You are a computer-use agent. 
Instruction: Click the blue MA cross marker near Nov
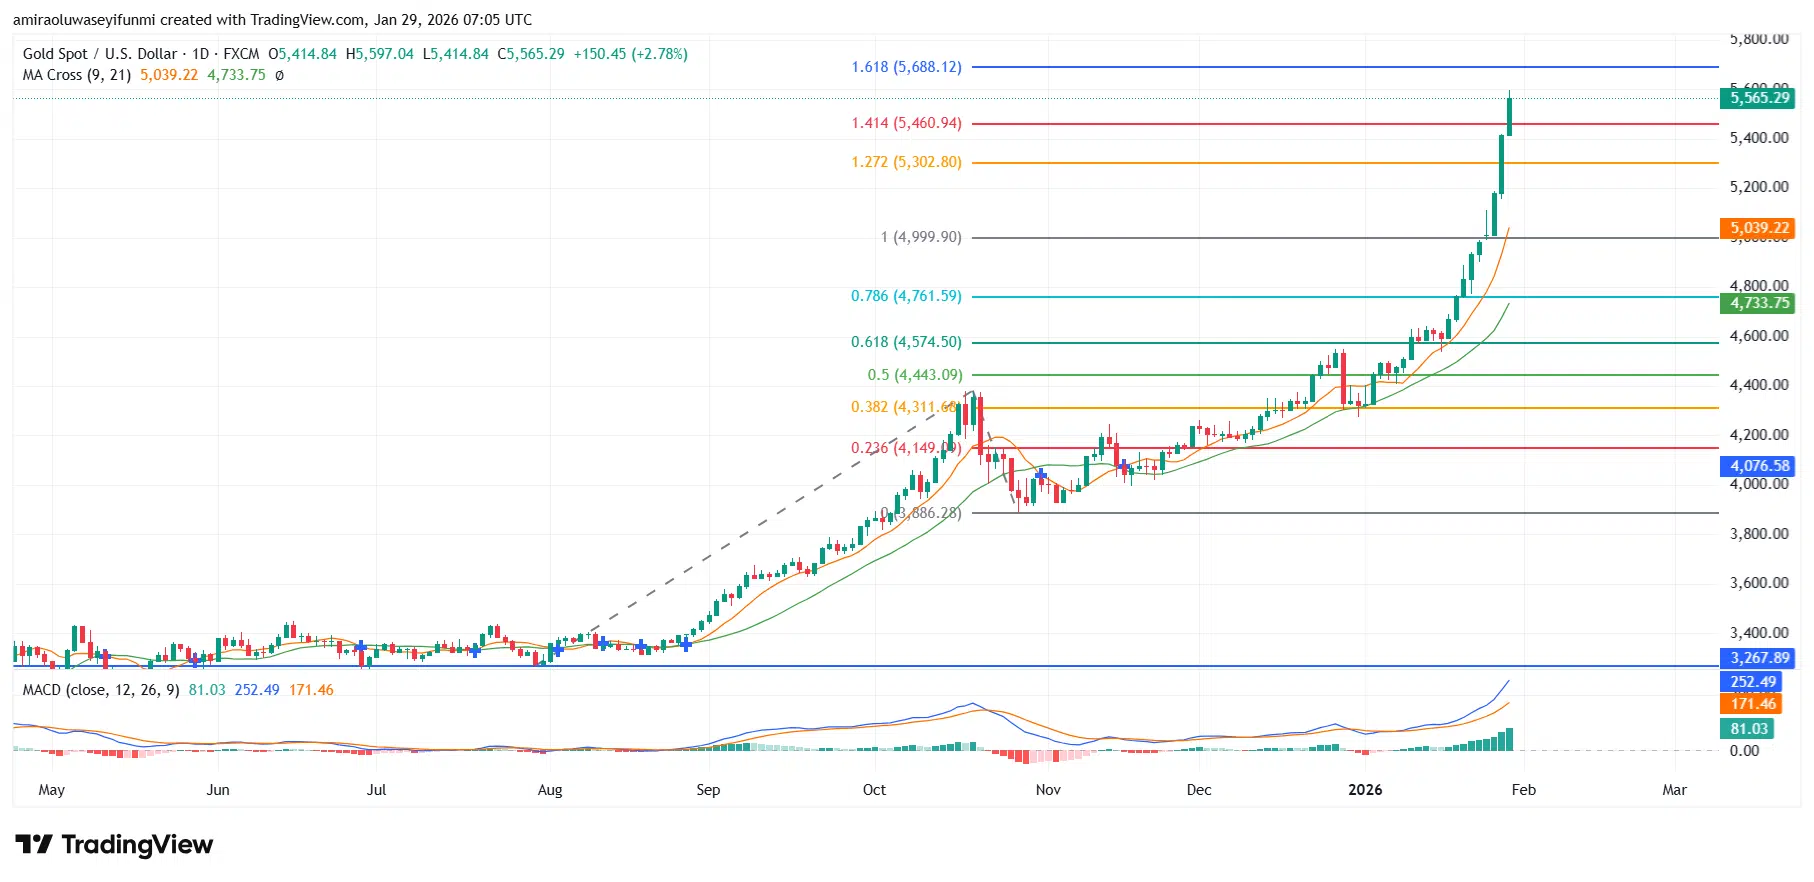(1041, 475)
